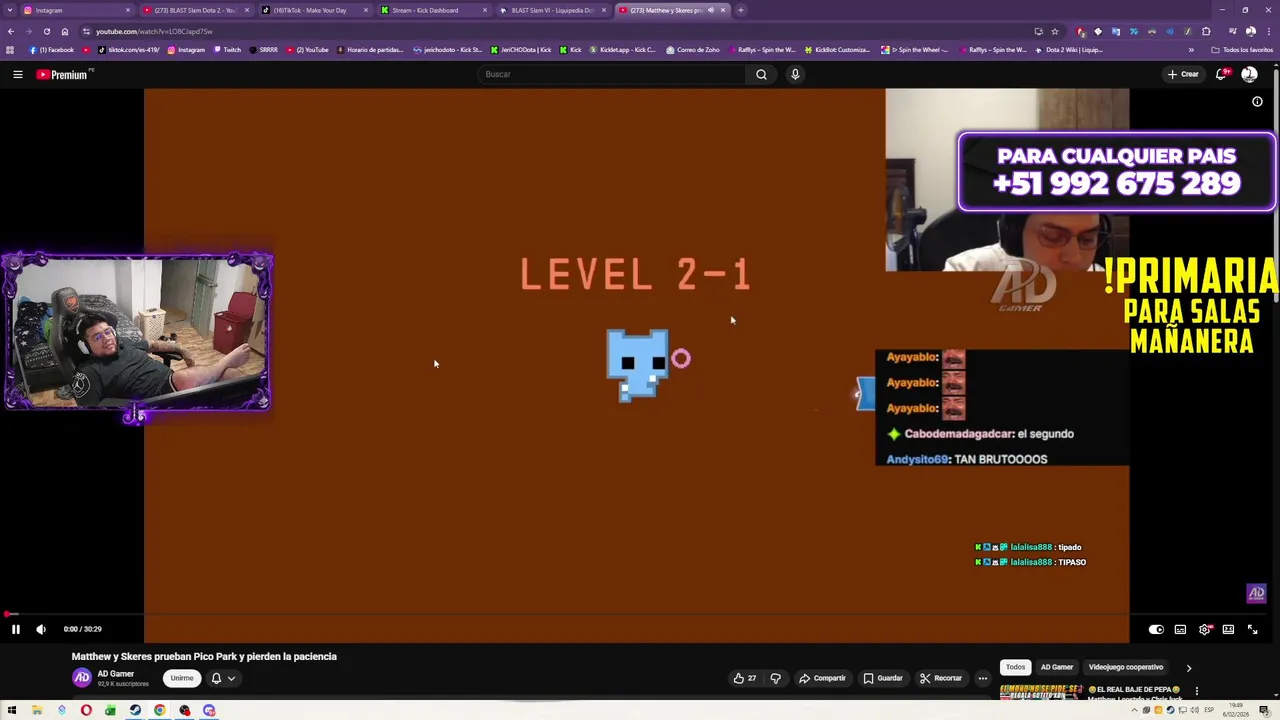Toggle the autoplay switch in the player
This screenshot has height=720, width=1280.
1156,629
